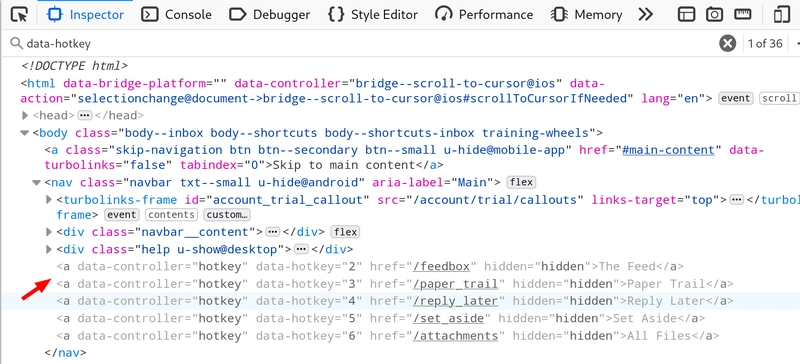Click the '1 of 36' result counter
Screen dimensions: 800x364
[x=765, y=43]
